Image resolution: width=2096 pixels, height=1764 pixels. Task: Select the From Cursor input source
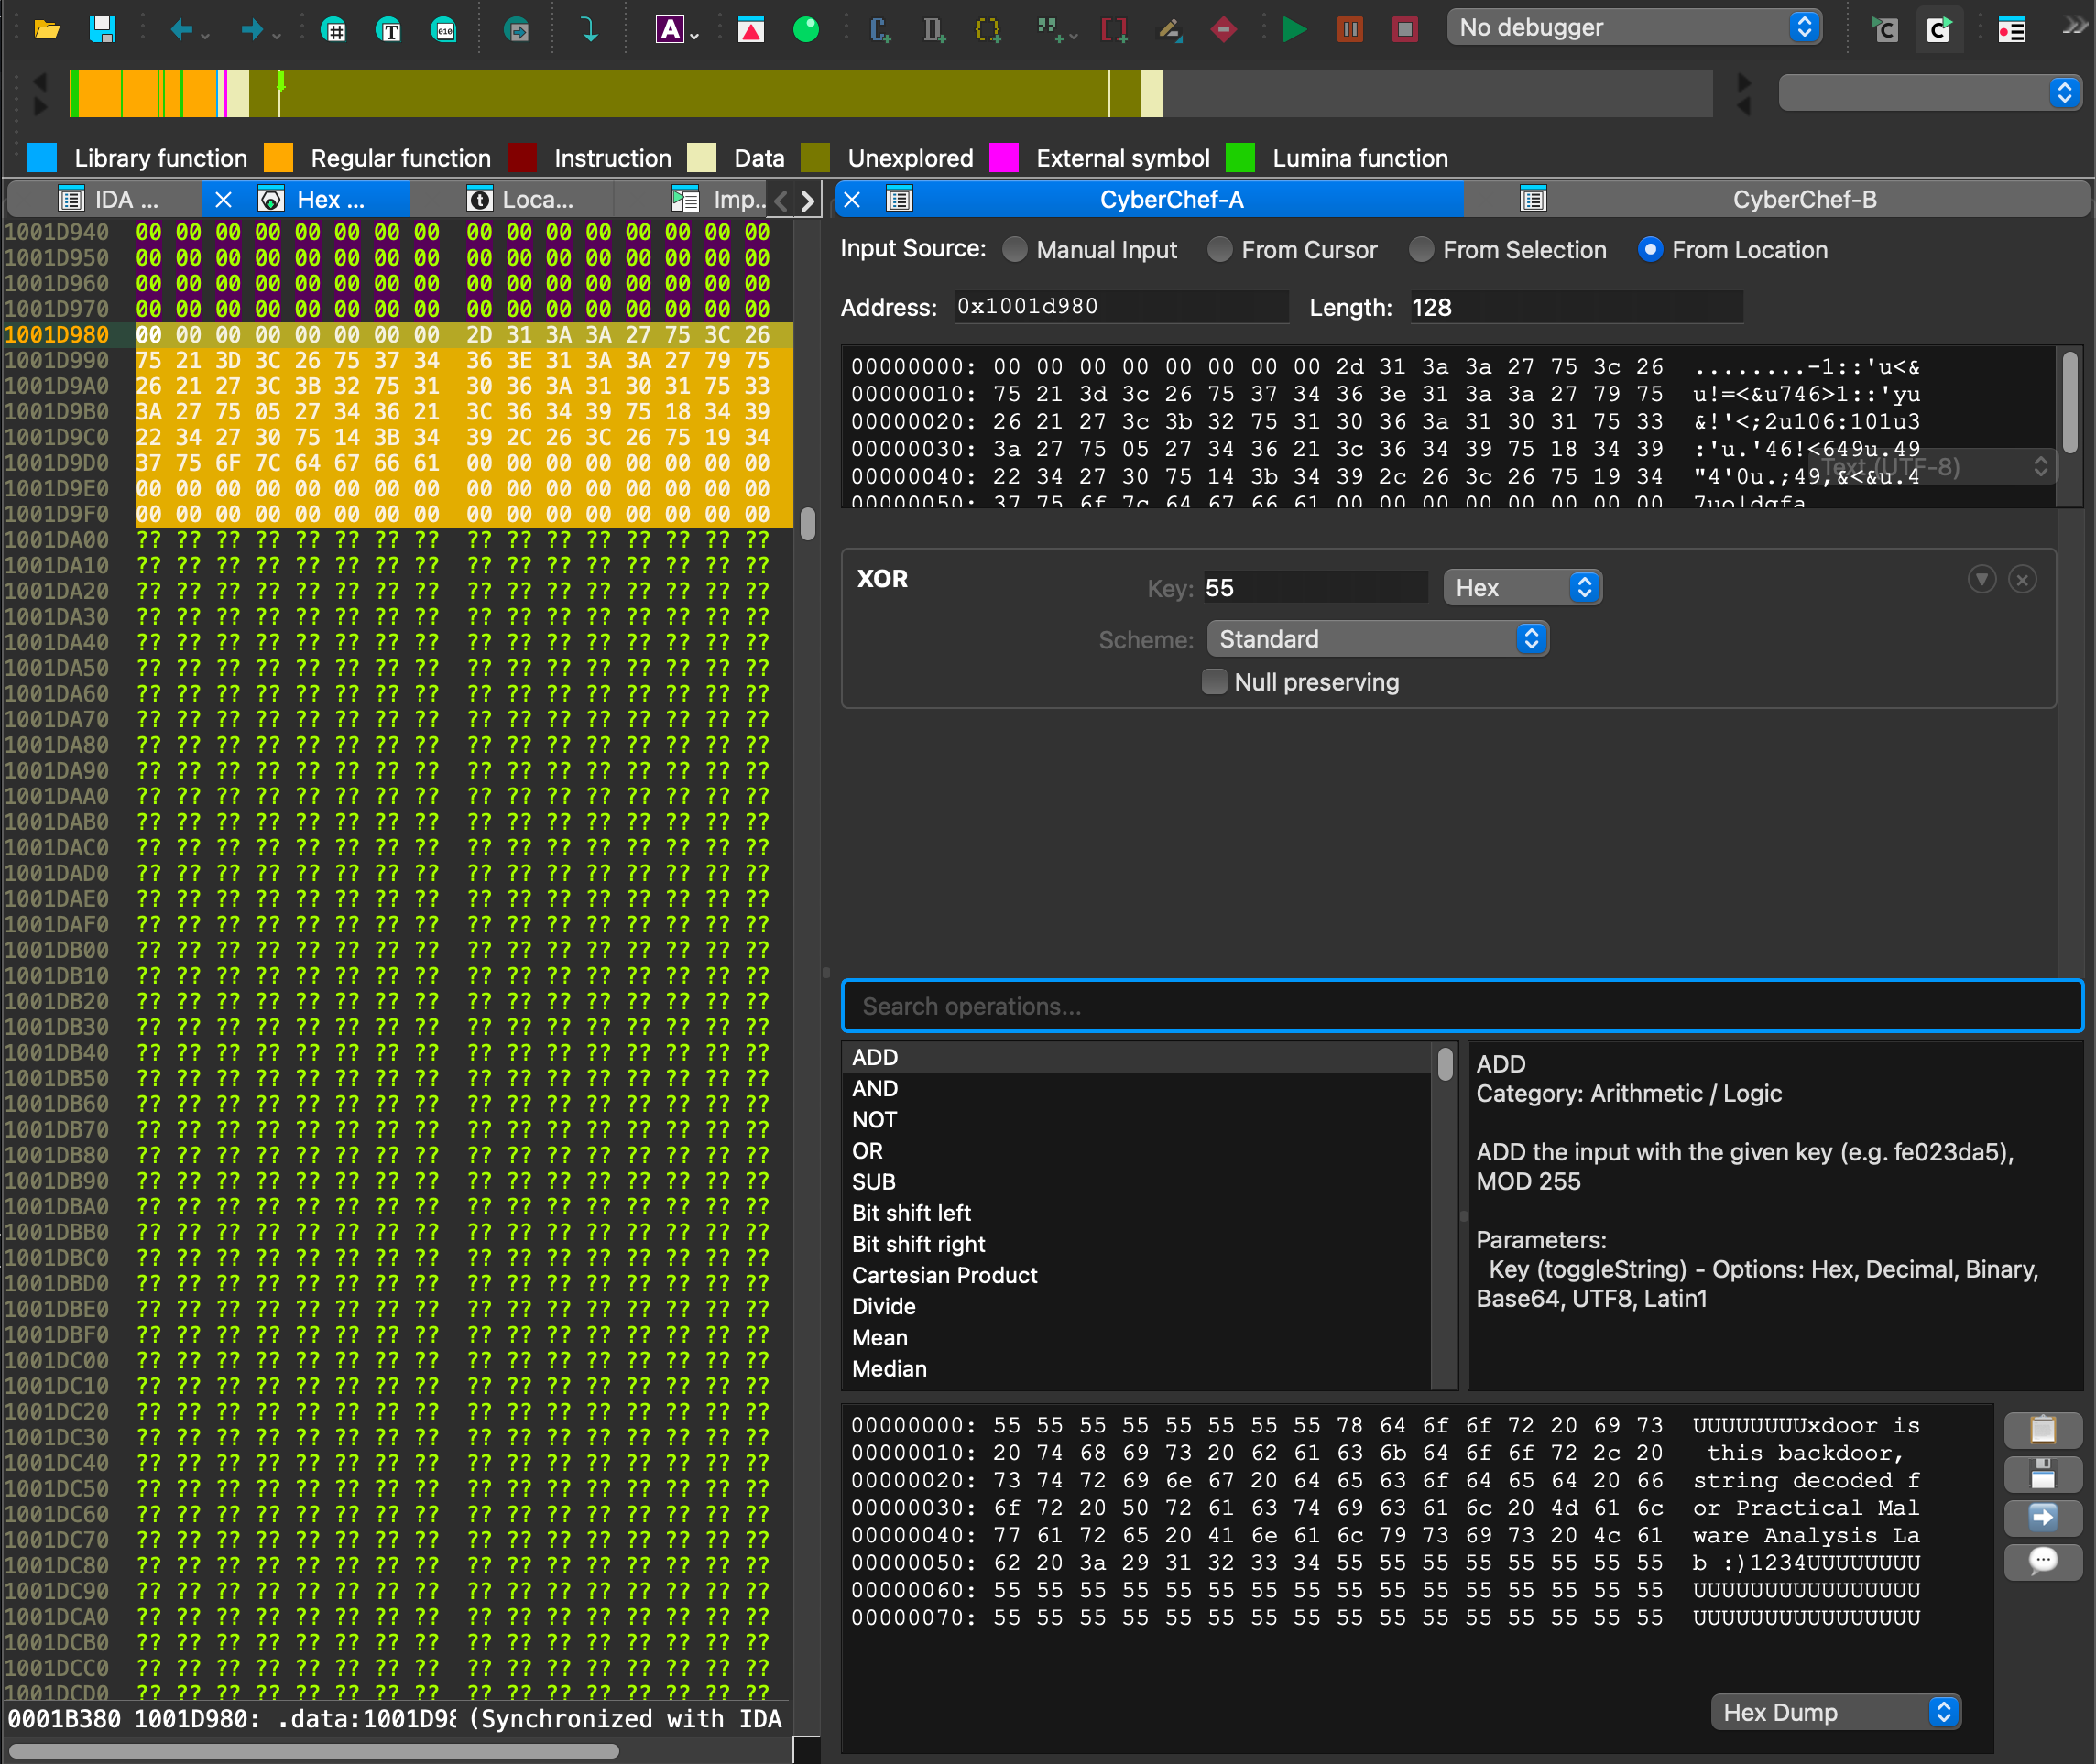point(1221,249)
